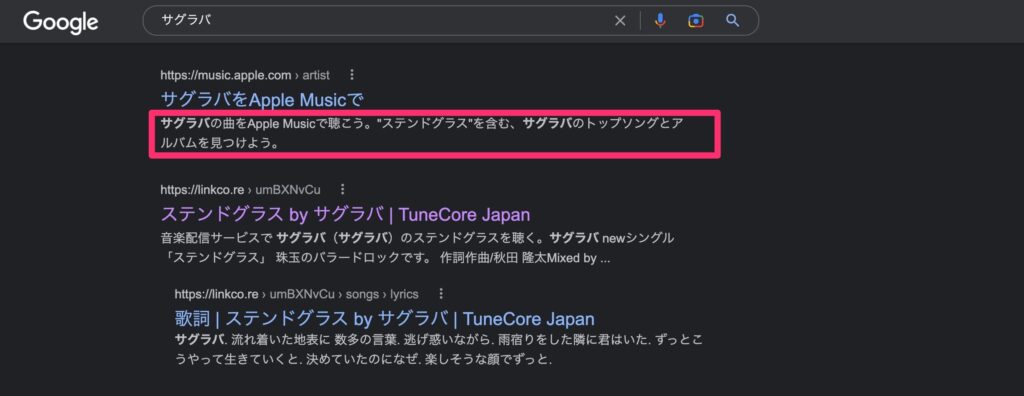Click the linkco.re songs › lyrics URL
The image size is (1024, 396).
point(296,293)
